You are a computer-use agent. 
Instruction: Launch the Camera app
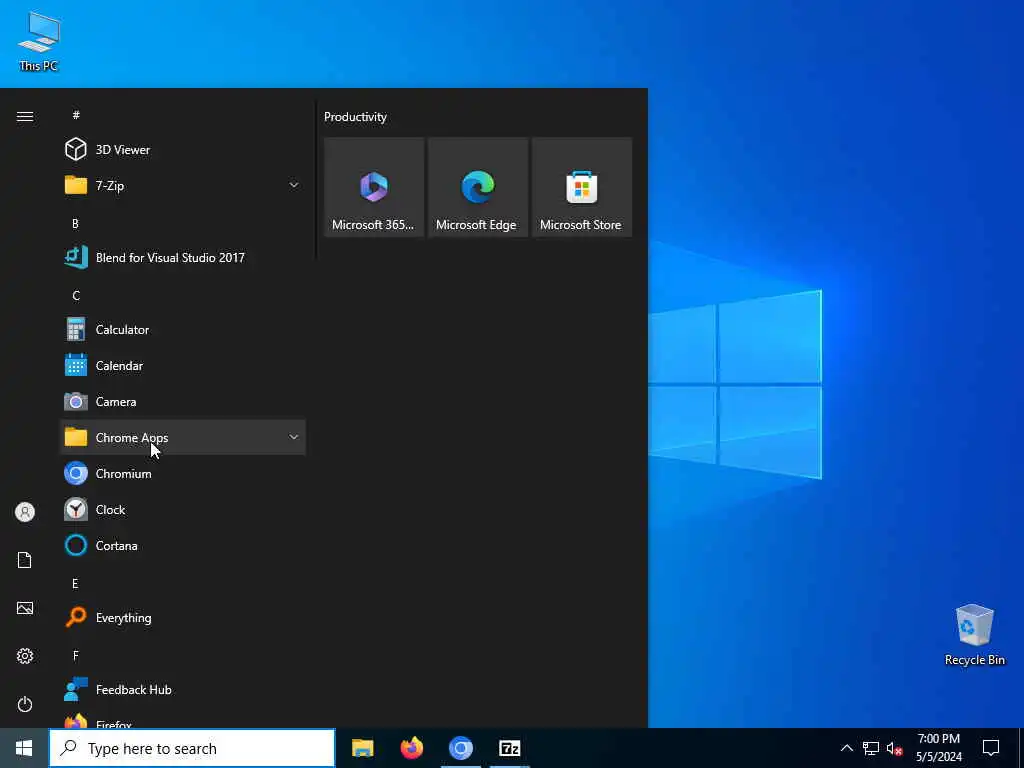183,402
